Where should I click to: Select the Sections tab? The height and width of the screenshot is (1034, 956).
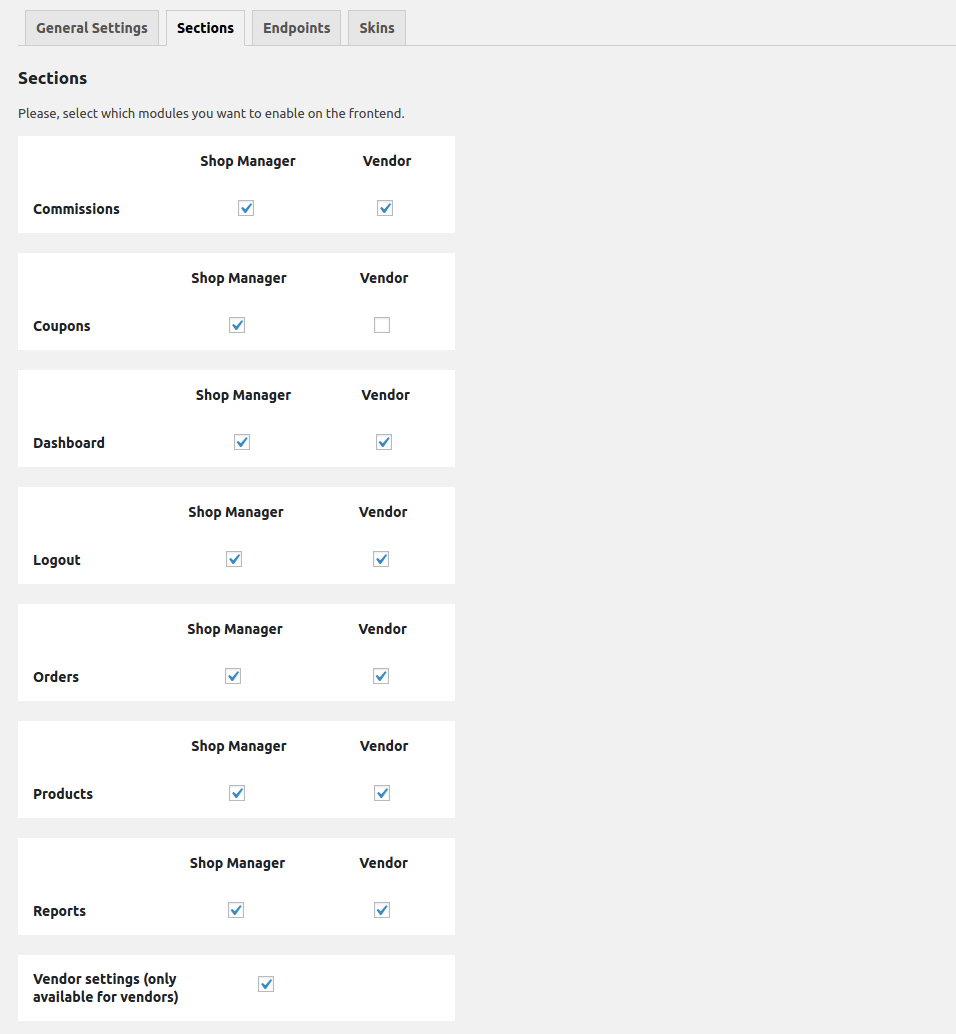pos(205,28)
